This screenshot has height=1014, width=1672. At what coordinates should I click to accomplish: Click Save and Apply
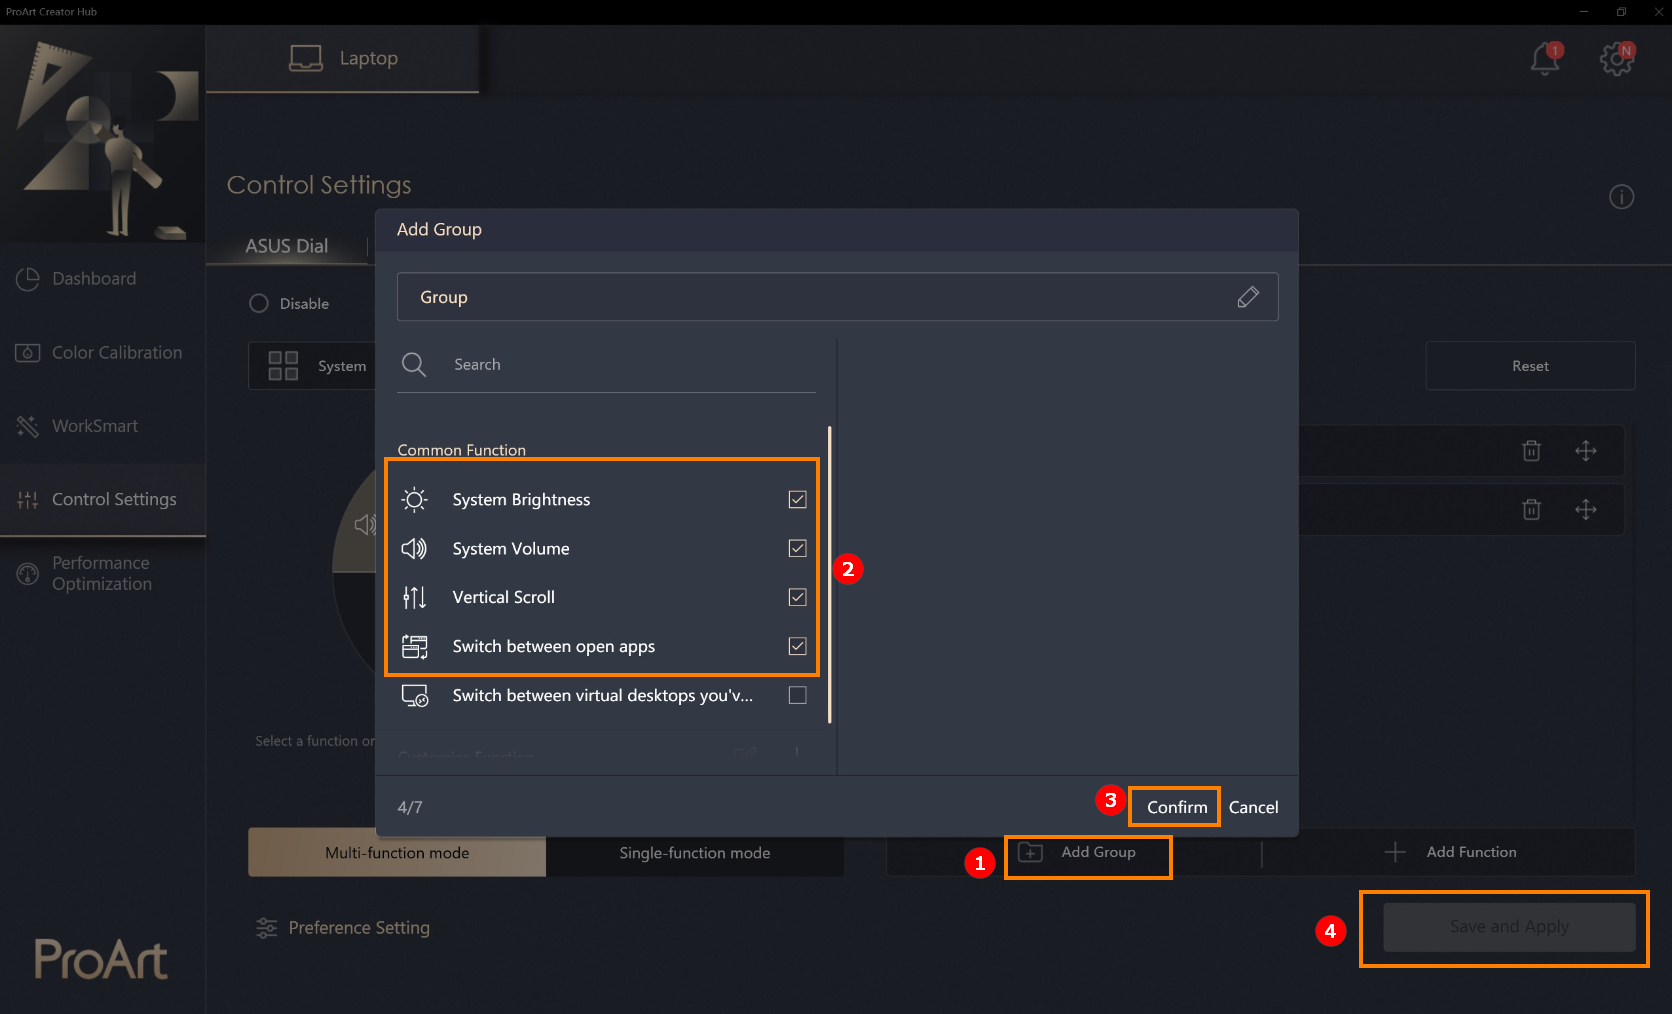pos(1509,927)
